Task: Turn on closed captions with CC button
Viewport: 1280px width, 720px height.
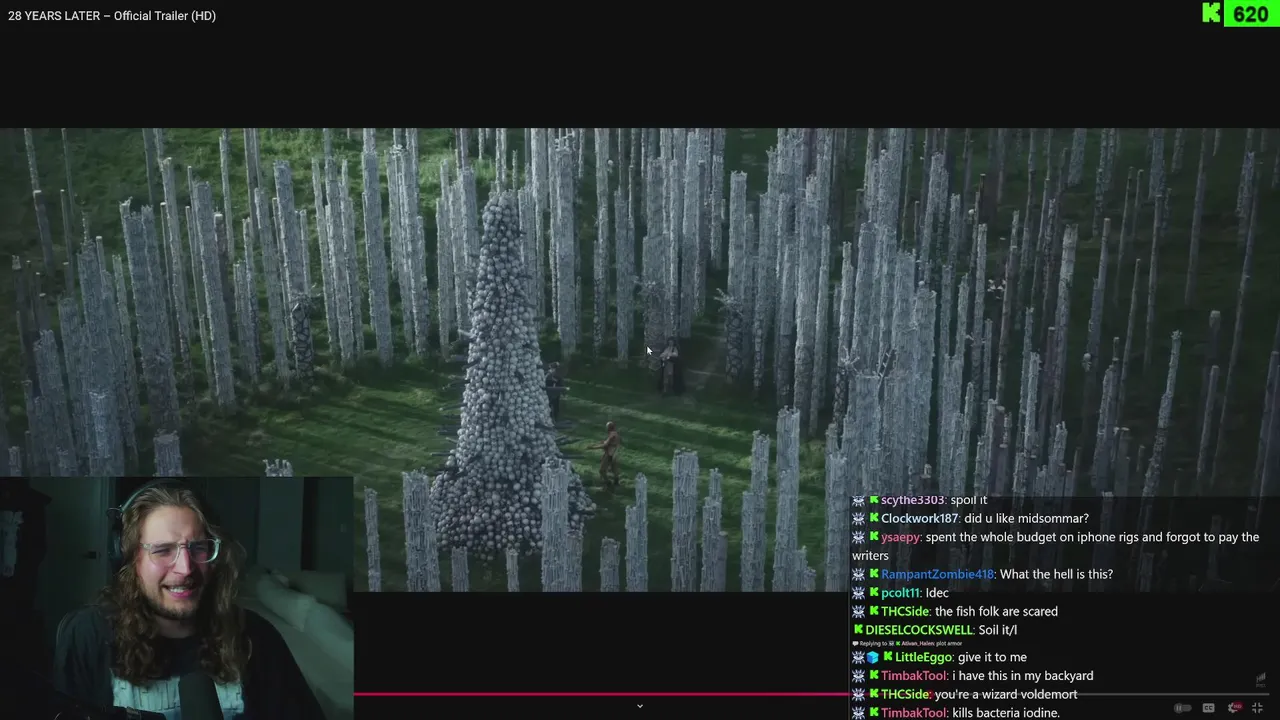Action: [x=1209, y=708]
